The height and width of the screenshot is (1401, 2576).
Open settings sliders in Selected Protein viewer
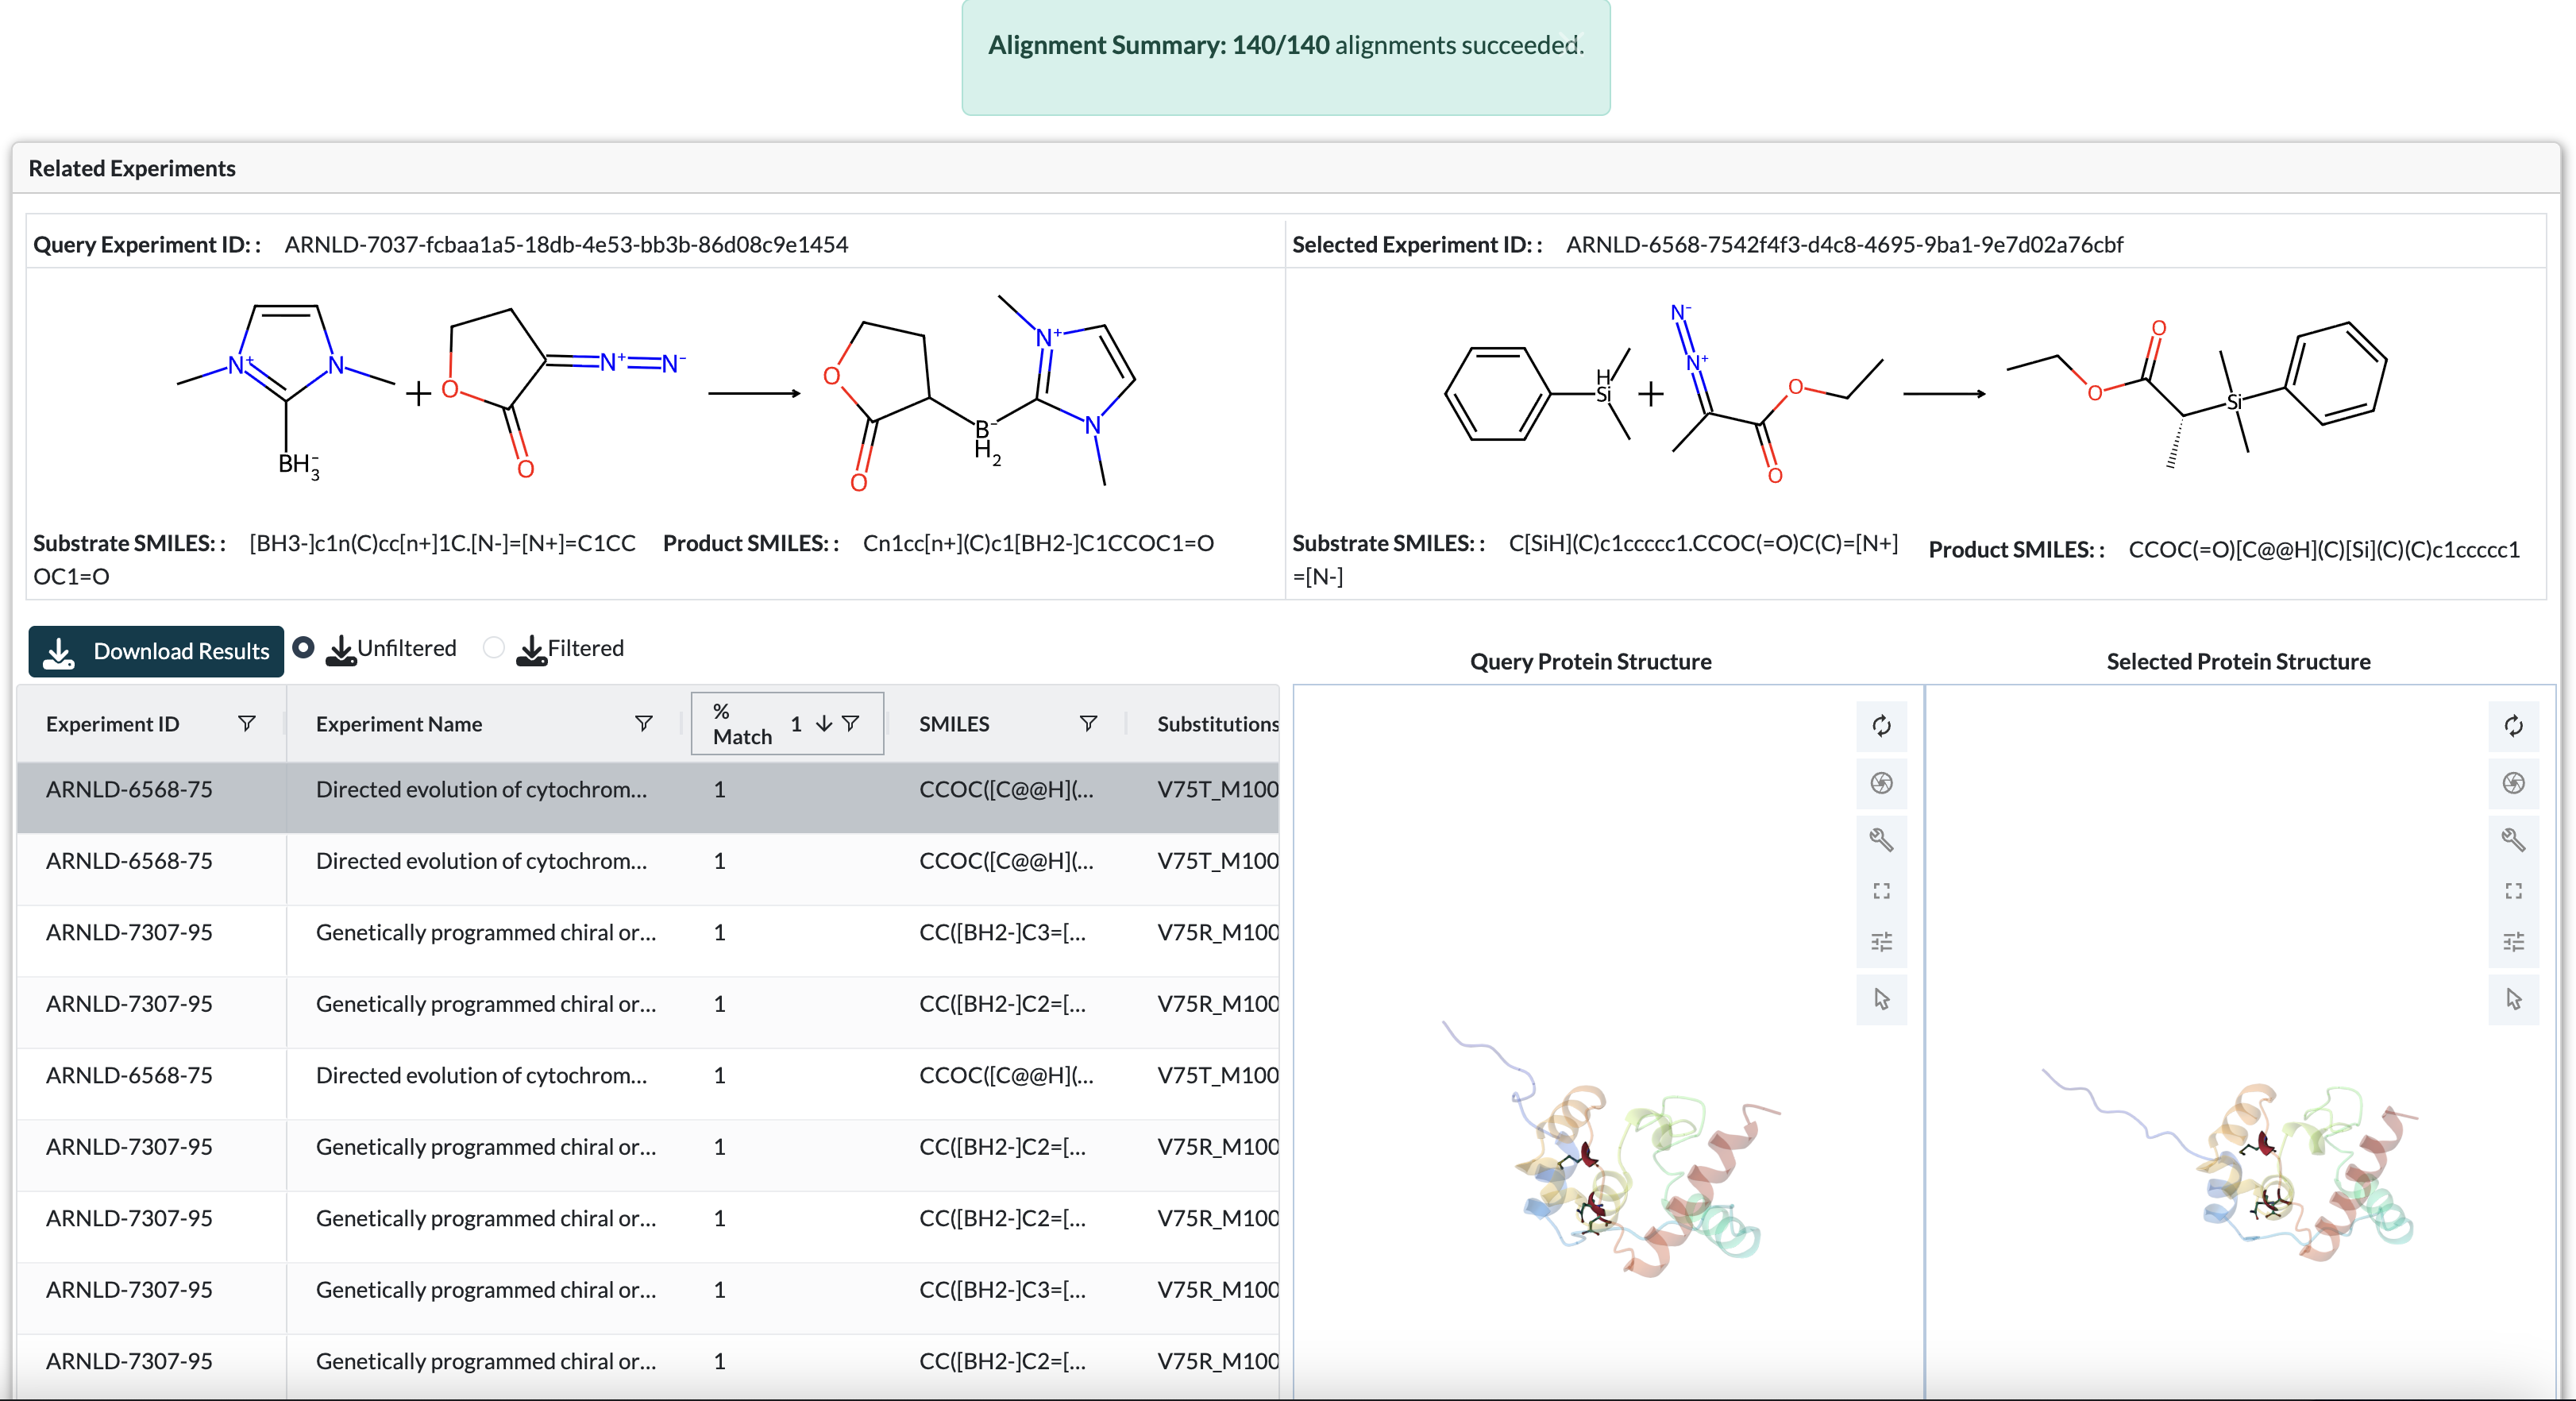(x=2513, y=942)
